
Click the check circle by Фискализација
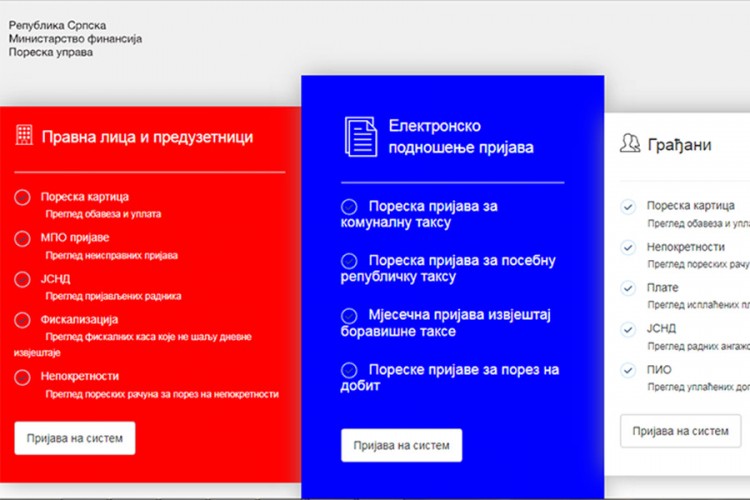coord(22,320)
